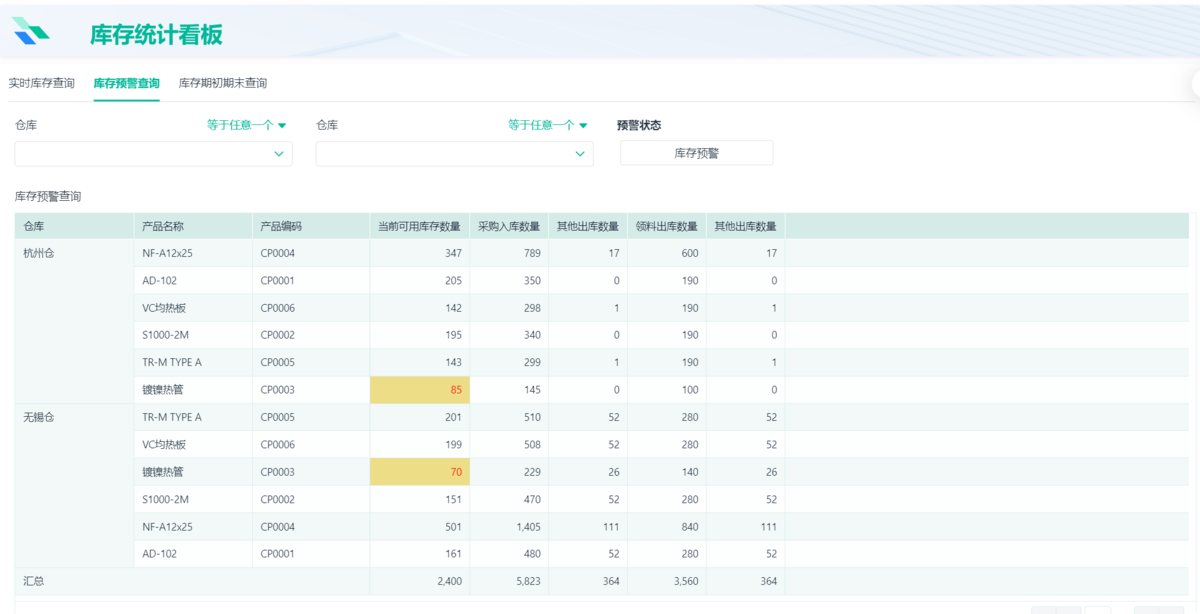Viewport: 1200px width, 614px height.
Task: Select the 领料出库数量 column header
Action: pyautogui.click(x=666, y=226)
